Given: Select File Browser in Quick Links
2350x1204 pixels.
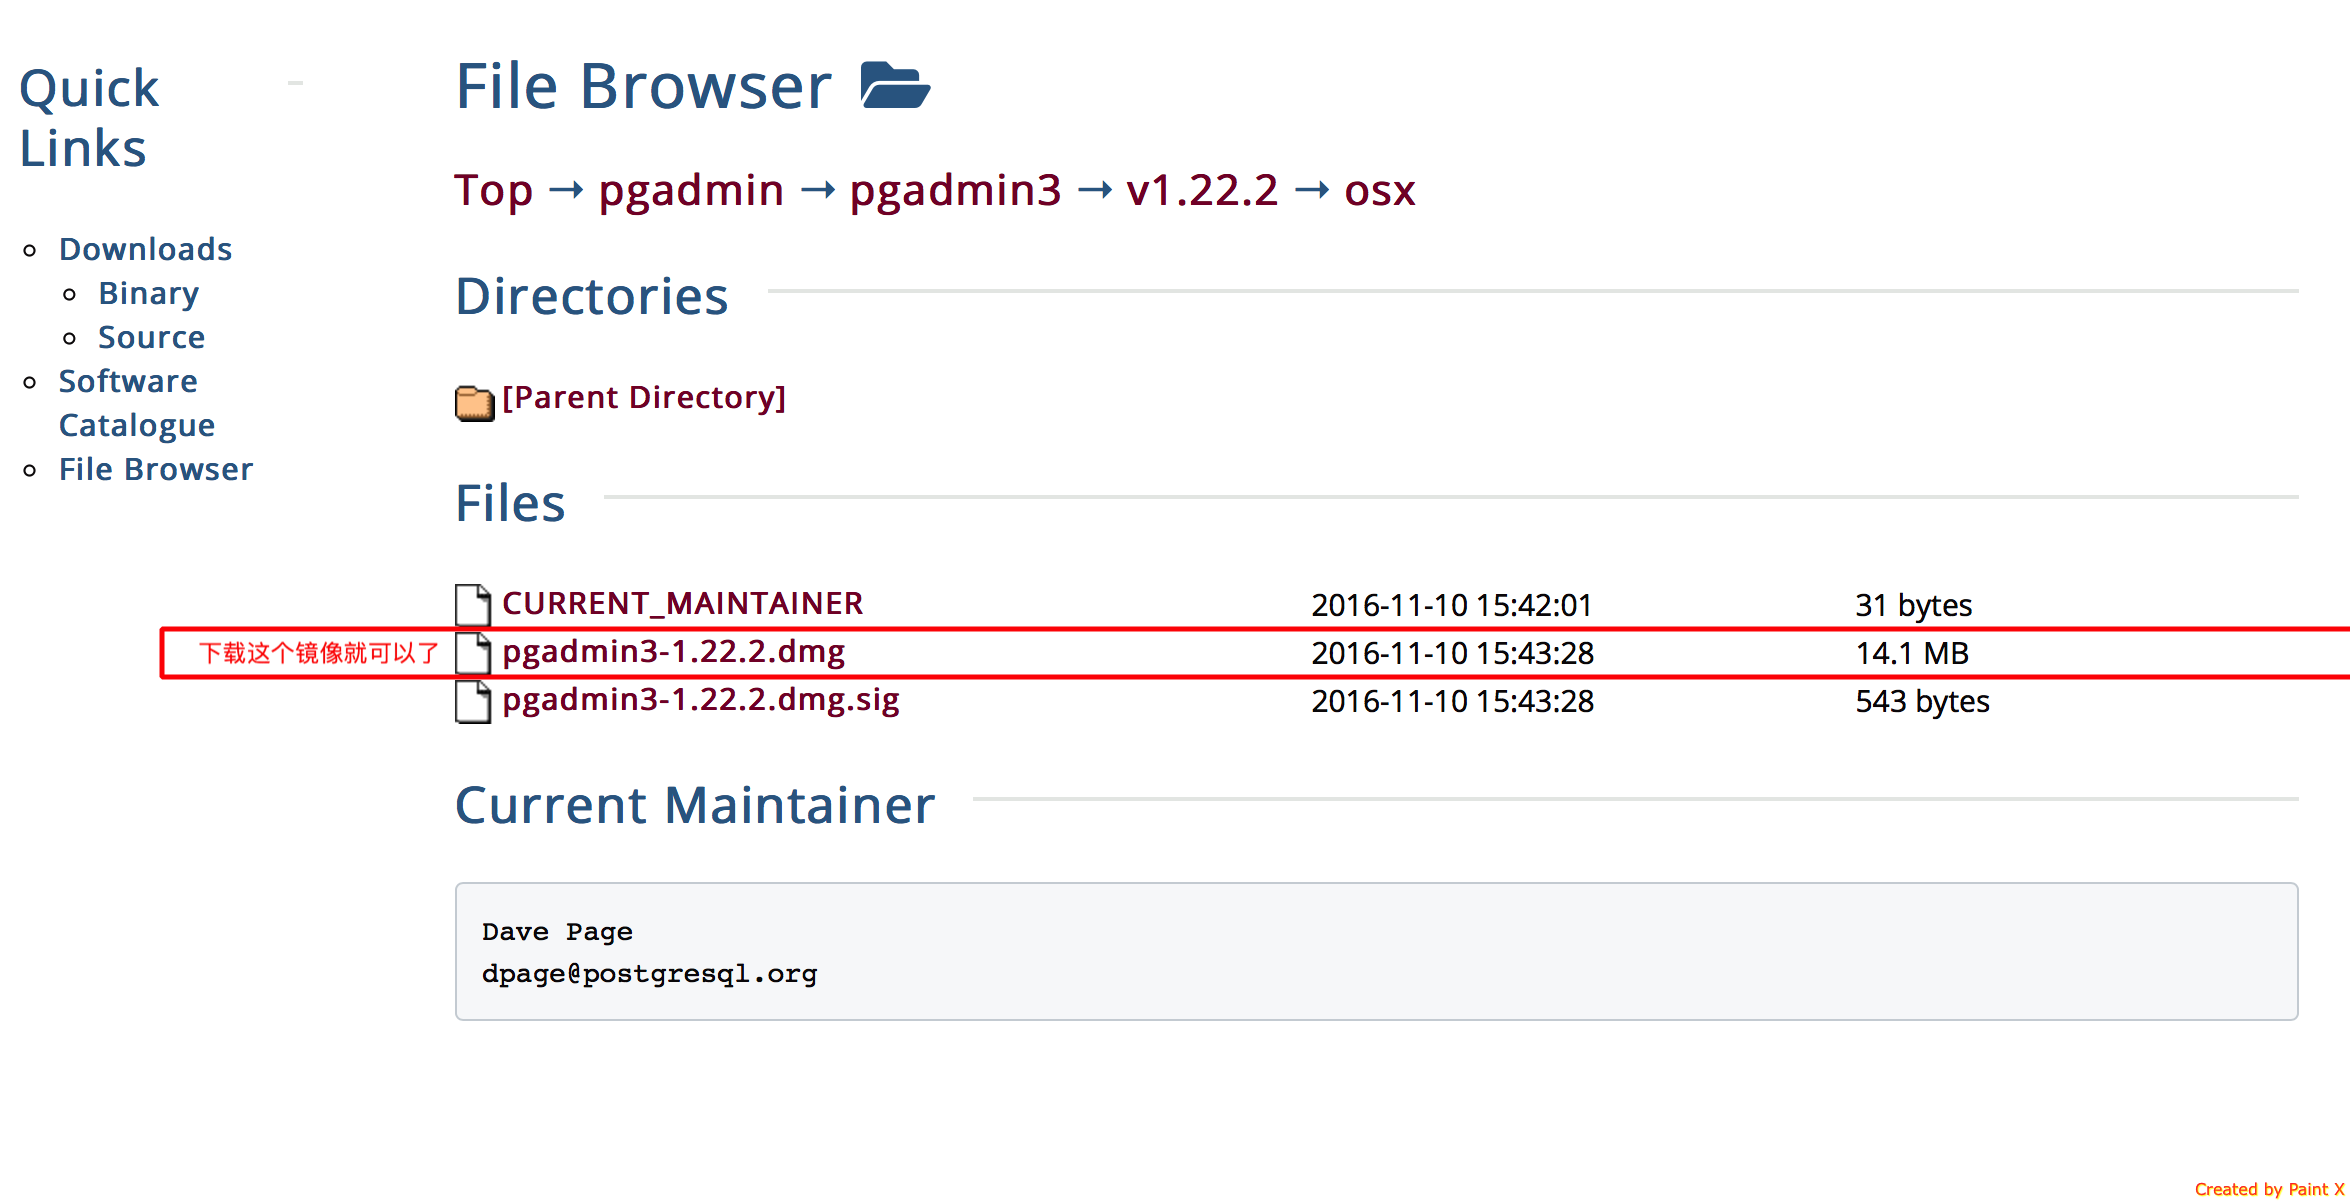Looking at the screenshot, I should 156,469.
